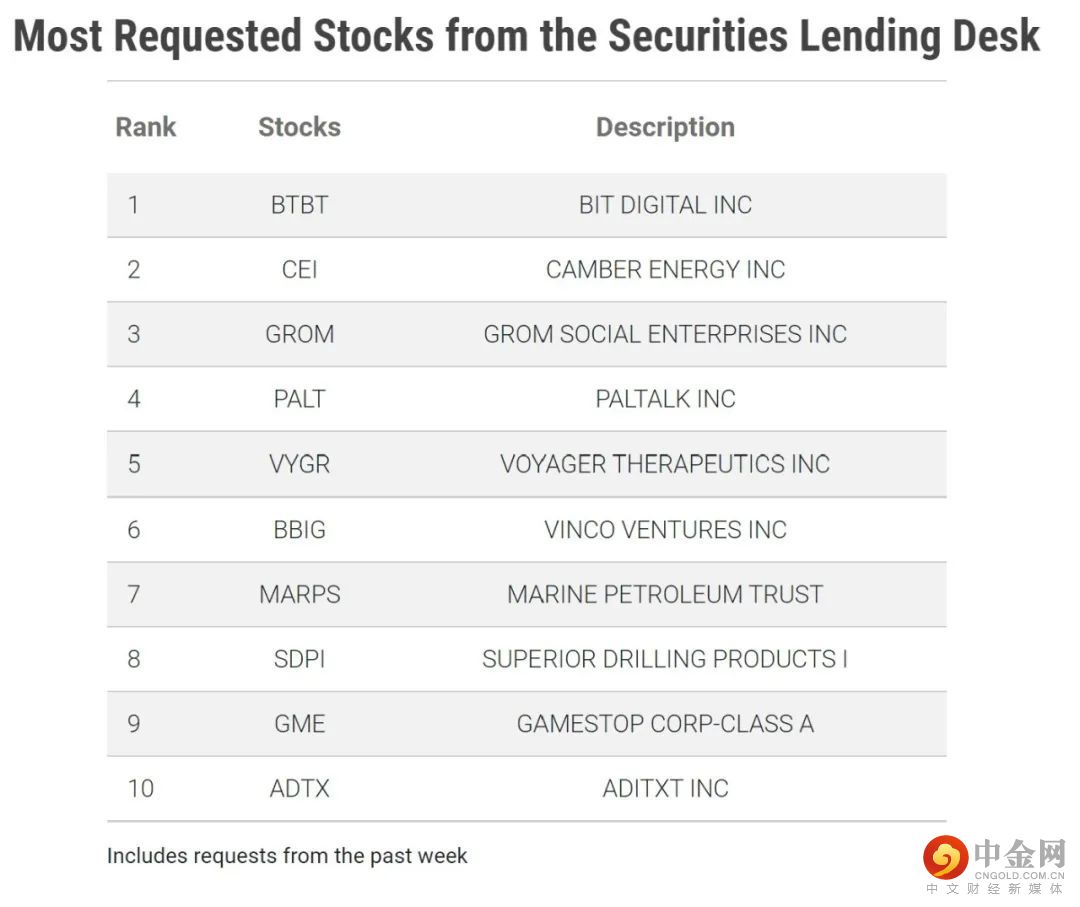The image size is (1080, 907).
Task: Click the Description column header
Action: click(665, 127)
